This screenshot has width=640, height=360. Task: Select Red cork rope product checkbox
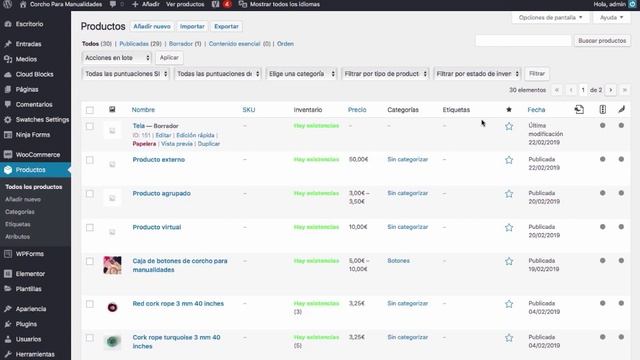coord(90,304)
